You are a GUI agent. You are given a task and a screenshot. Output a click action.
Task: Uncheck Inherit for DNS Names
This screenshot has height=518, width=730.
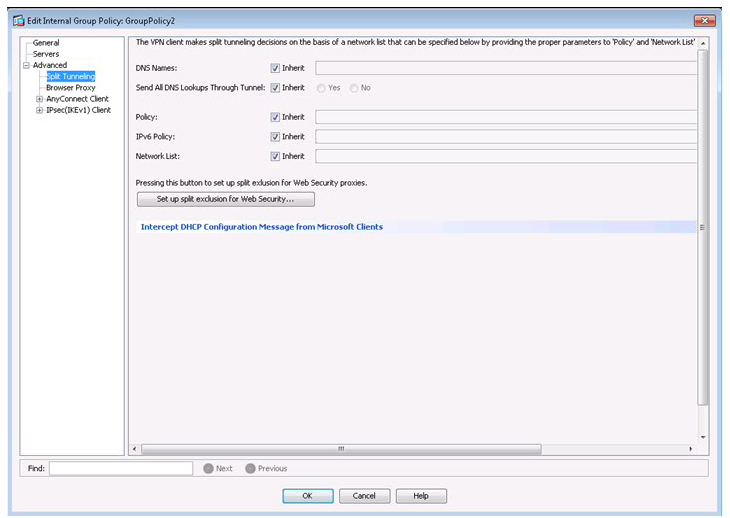275,68
